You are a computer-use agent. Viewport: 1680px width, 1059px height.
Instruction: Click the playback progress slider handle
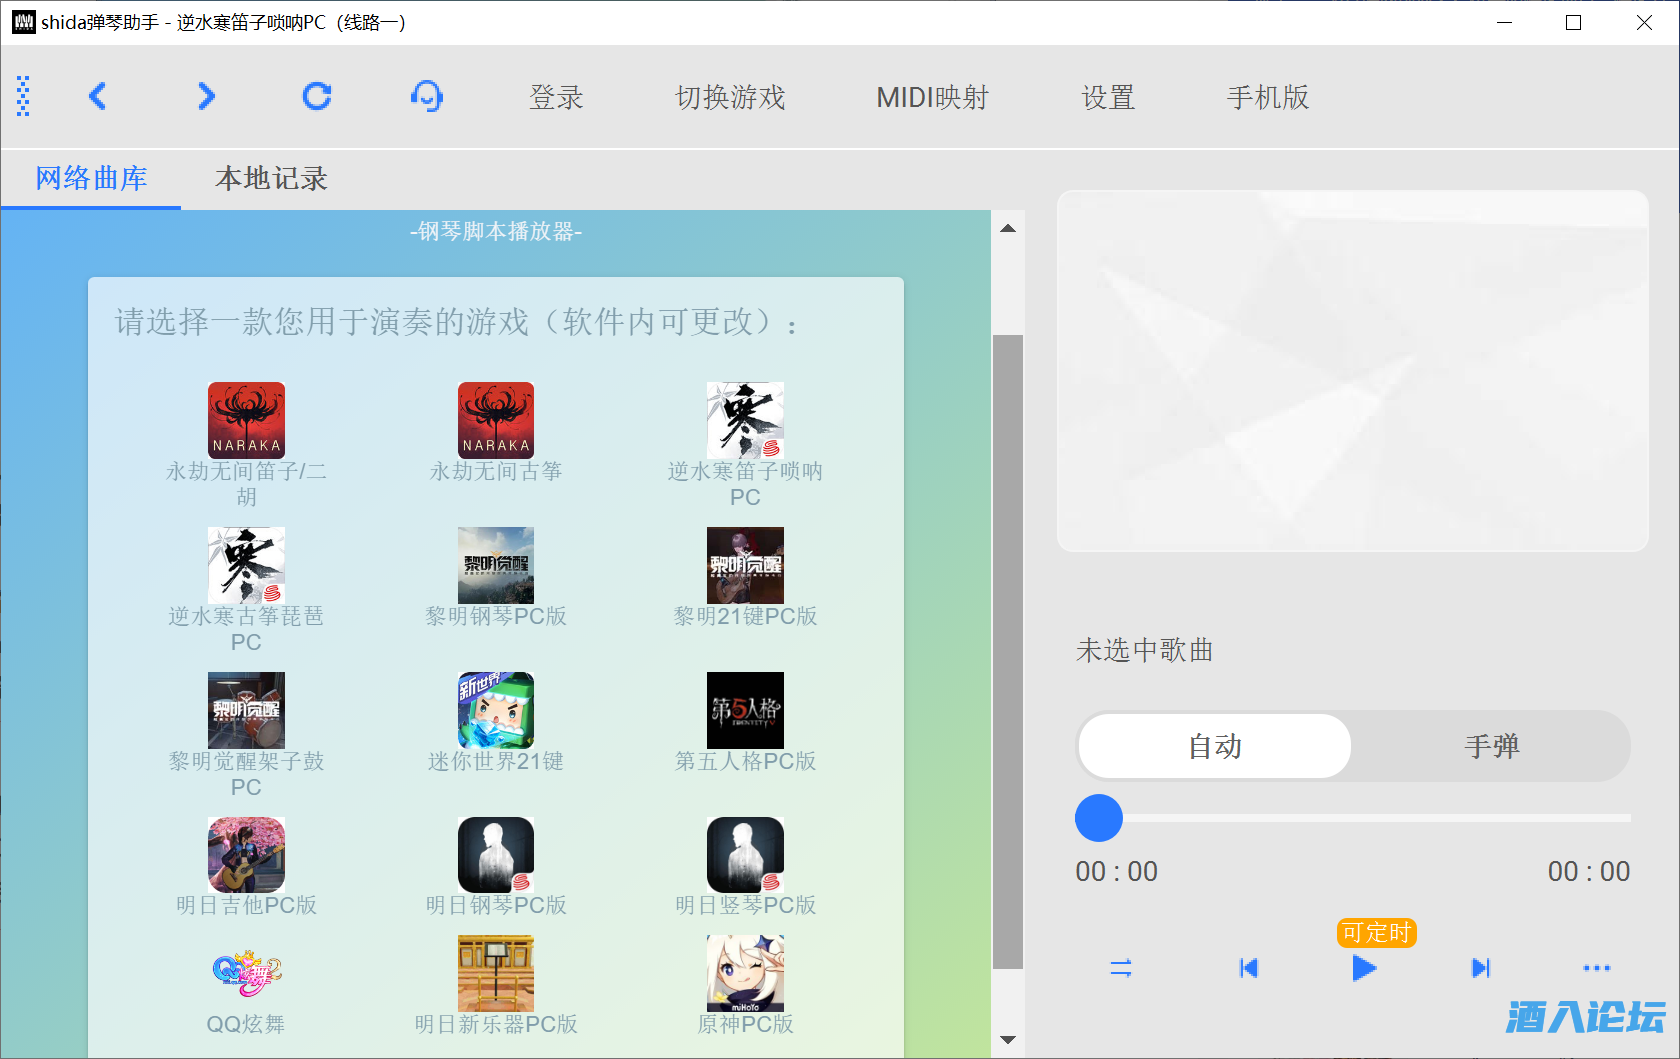1099,818
